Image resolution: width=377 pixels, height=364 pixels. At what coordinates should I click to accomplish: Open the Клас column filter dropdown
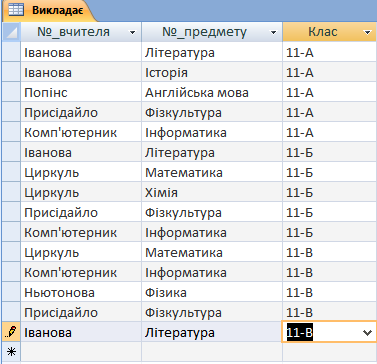click(x=368, y=33)
